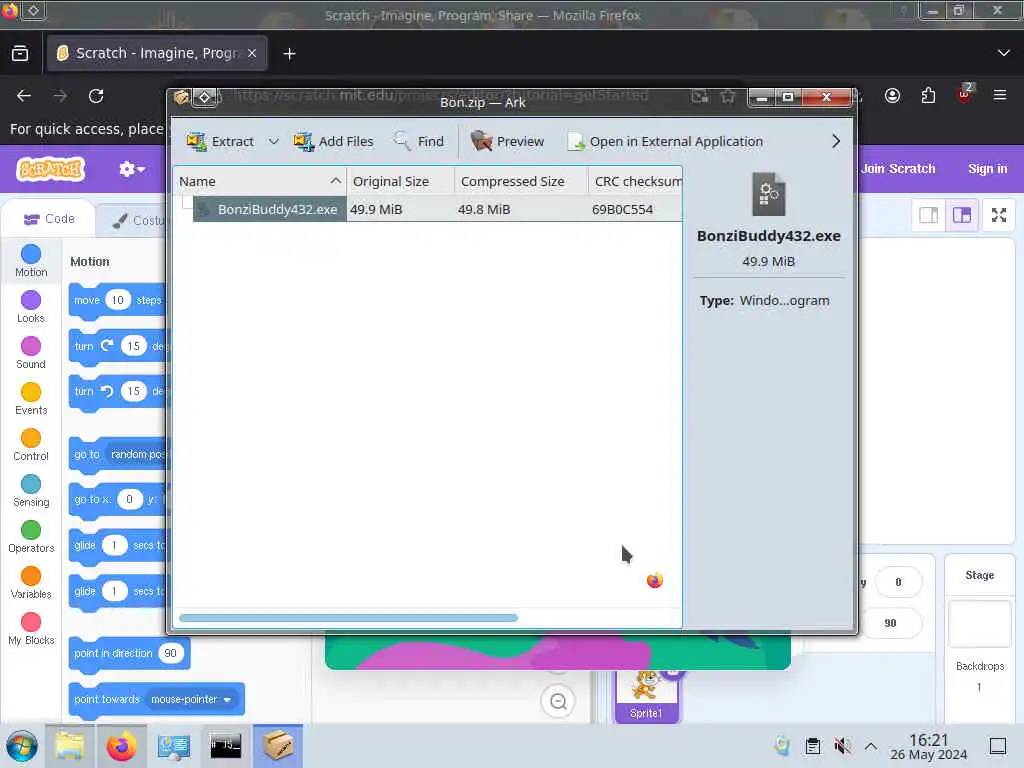
Task: Click the move 10 steps block
Action: (86, 300)
